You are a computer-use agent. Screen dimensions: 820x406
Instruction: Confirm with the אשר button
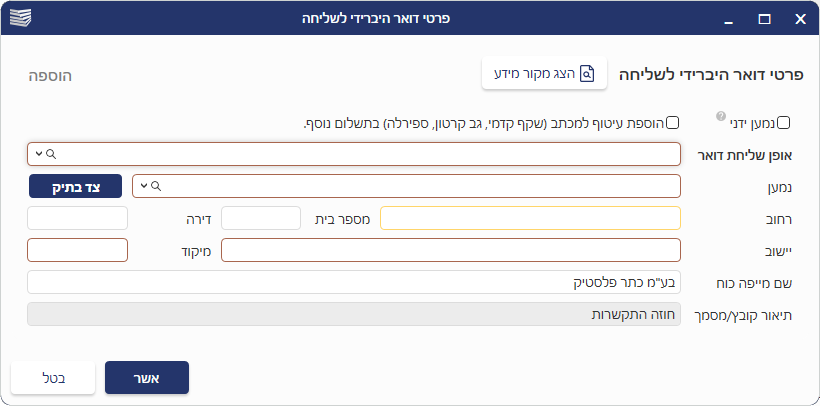click(146, 378)
